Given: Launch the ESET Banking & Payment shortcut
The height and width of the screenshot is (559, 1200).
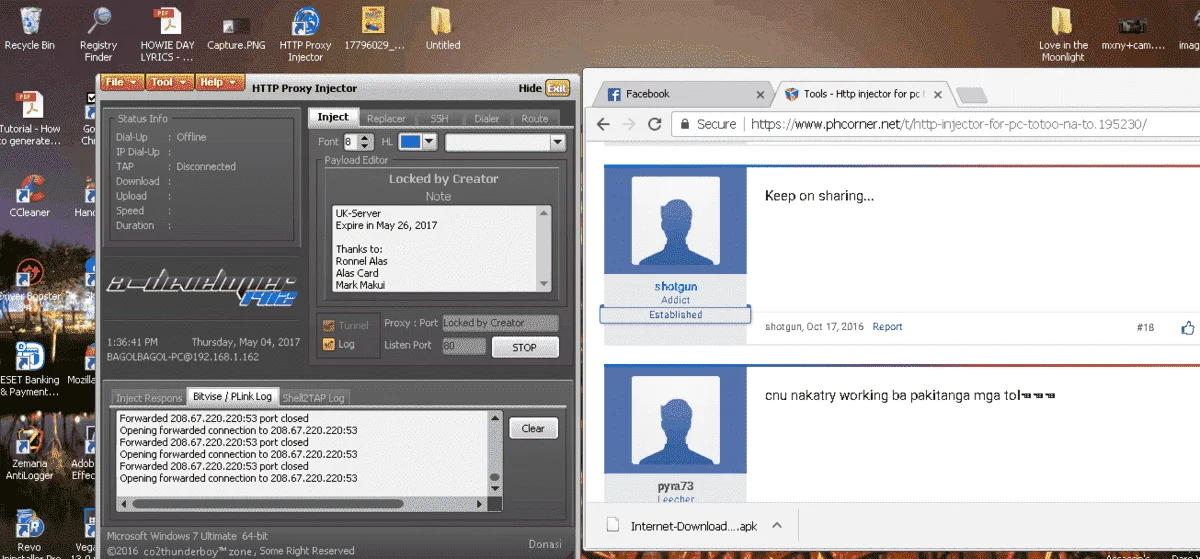Looking at the screenshot, I should [x=30, y=368].
